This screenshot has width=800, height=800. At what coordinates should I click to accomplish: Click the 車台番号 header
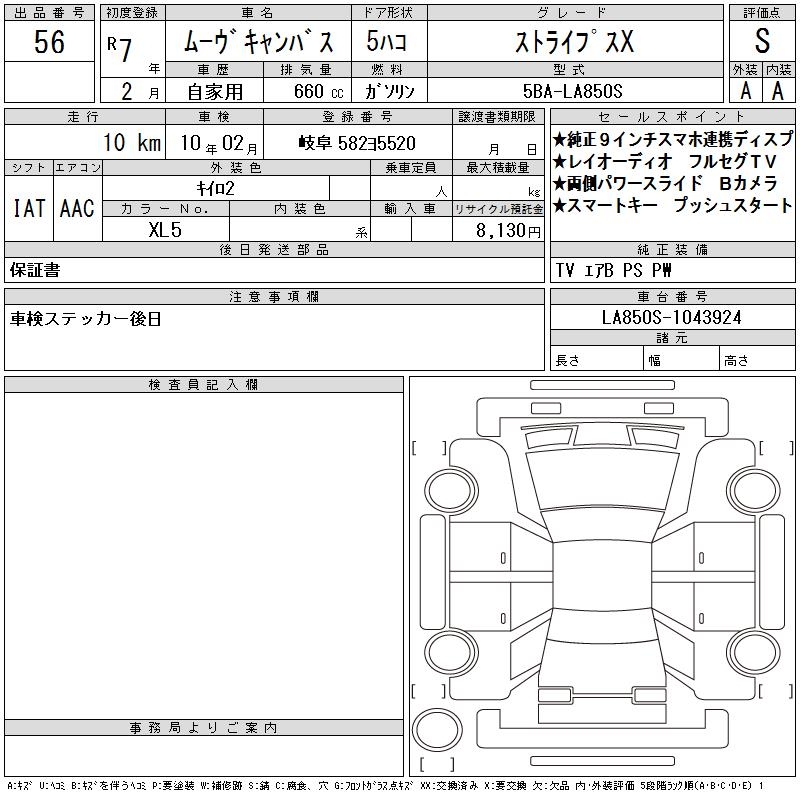coord(672,296)
